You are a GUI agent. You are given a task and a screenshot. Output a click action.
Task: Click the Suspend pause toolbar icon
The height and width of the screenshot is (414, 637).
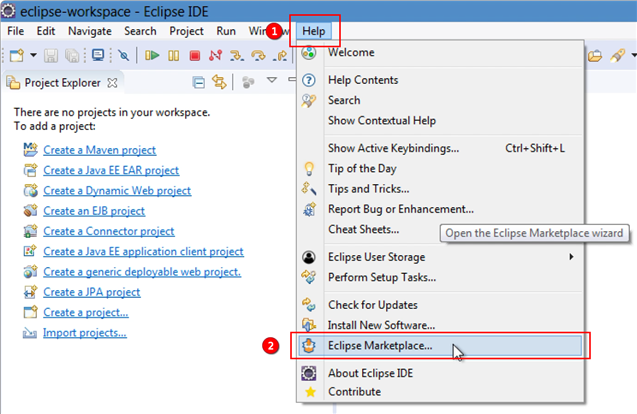point(173,55)
